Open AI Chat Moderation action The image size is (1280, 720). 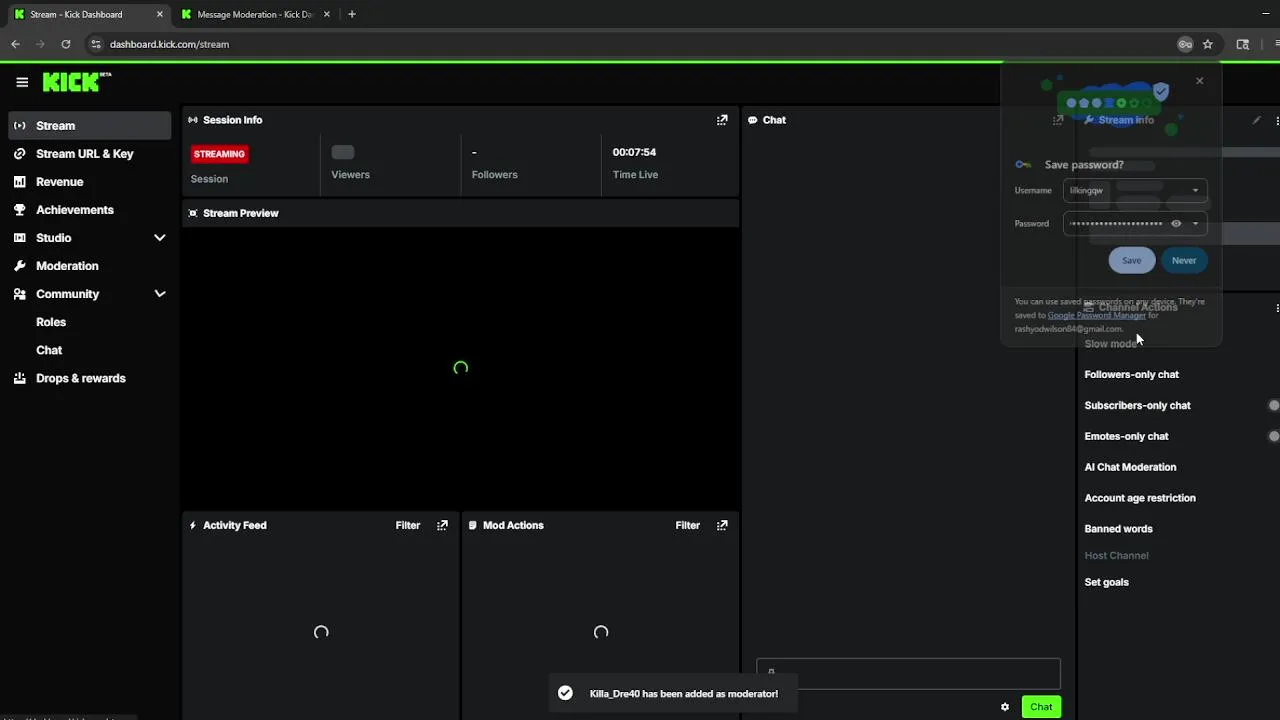tap(1130, 467)
